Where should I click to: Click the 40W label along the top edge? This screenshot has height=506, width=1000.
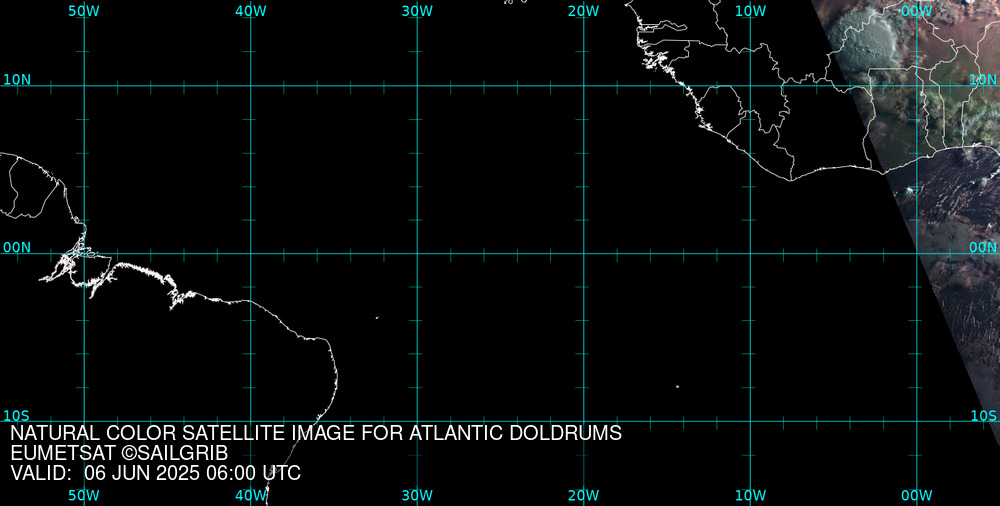point(250,11)
